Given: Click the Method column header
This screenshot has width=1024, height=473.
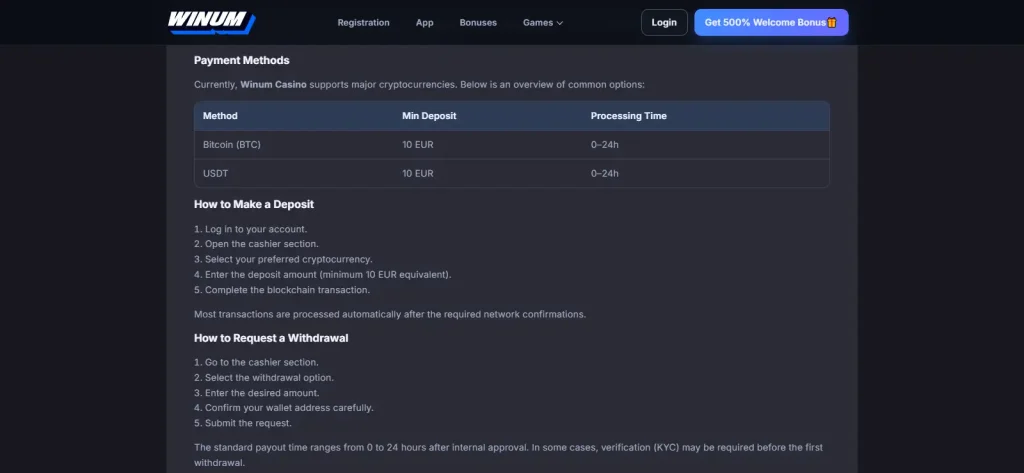Looking at the screenshot, I should (220, 116).
